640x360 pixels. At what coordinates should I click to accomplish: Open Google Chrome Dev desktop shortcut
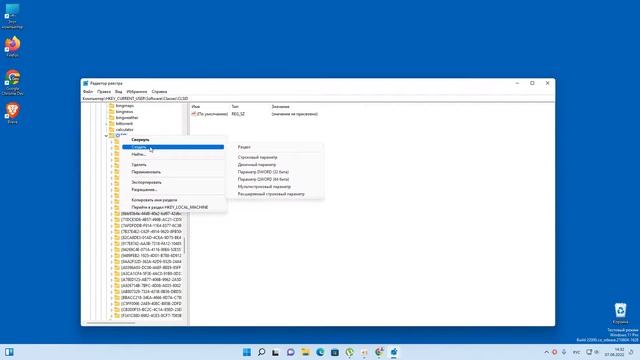point(12,82)
